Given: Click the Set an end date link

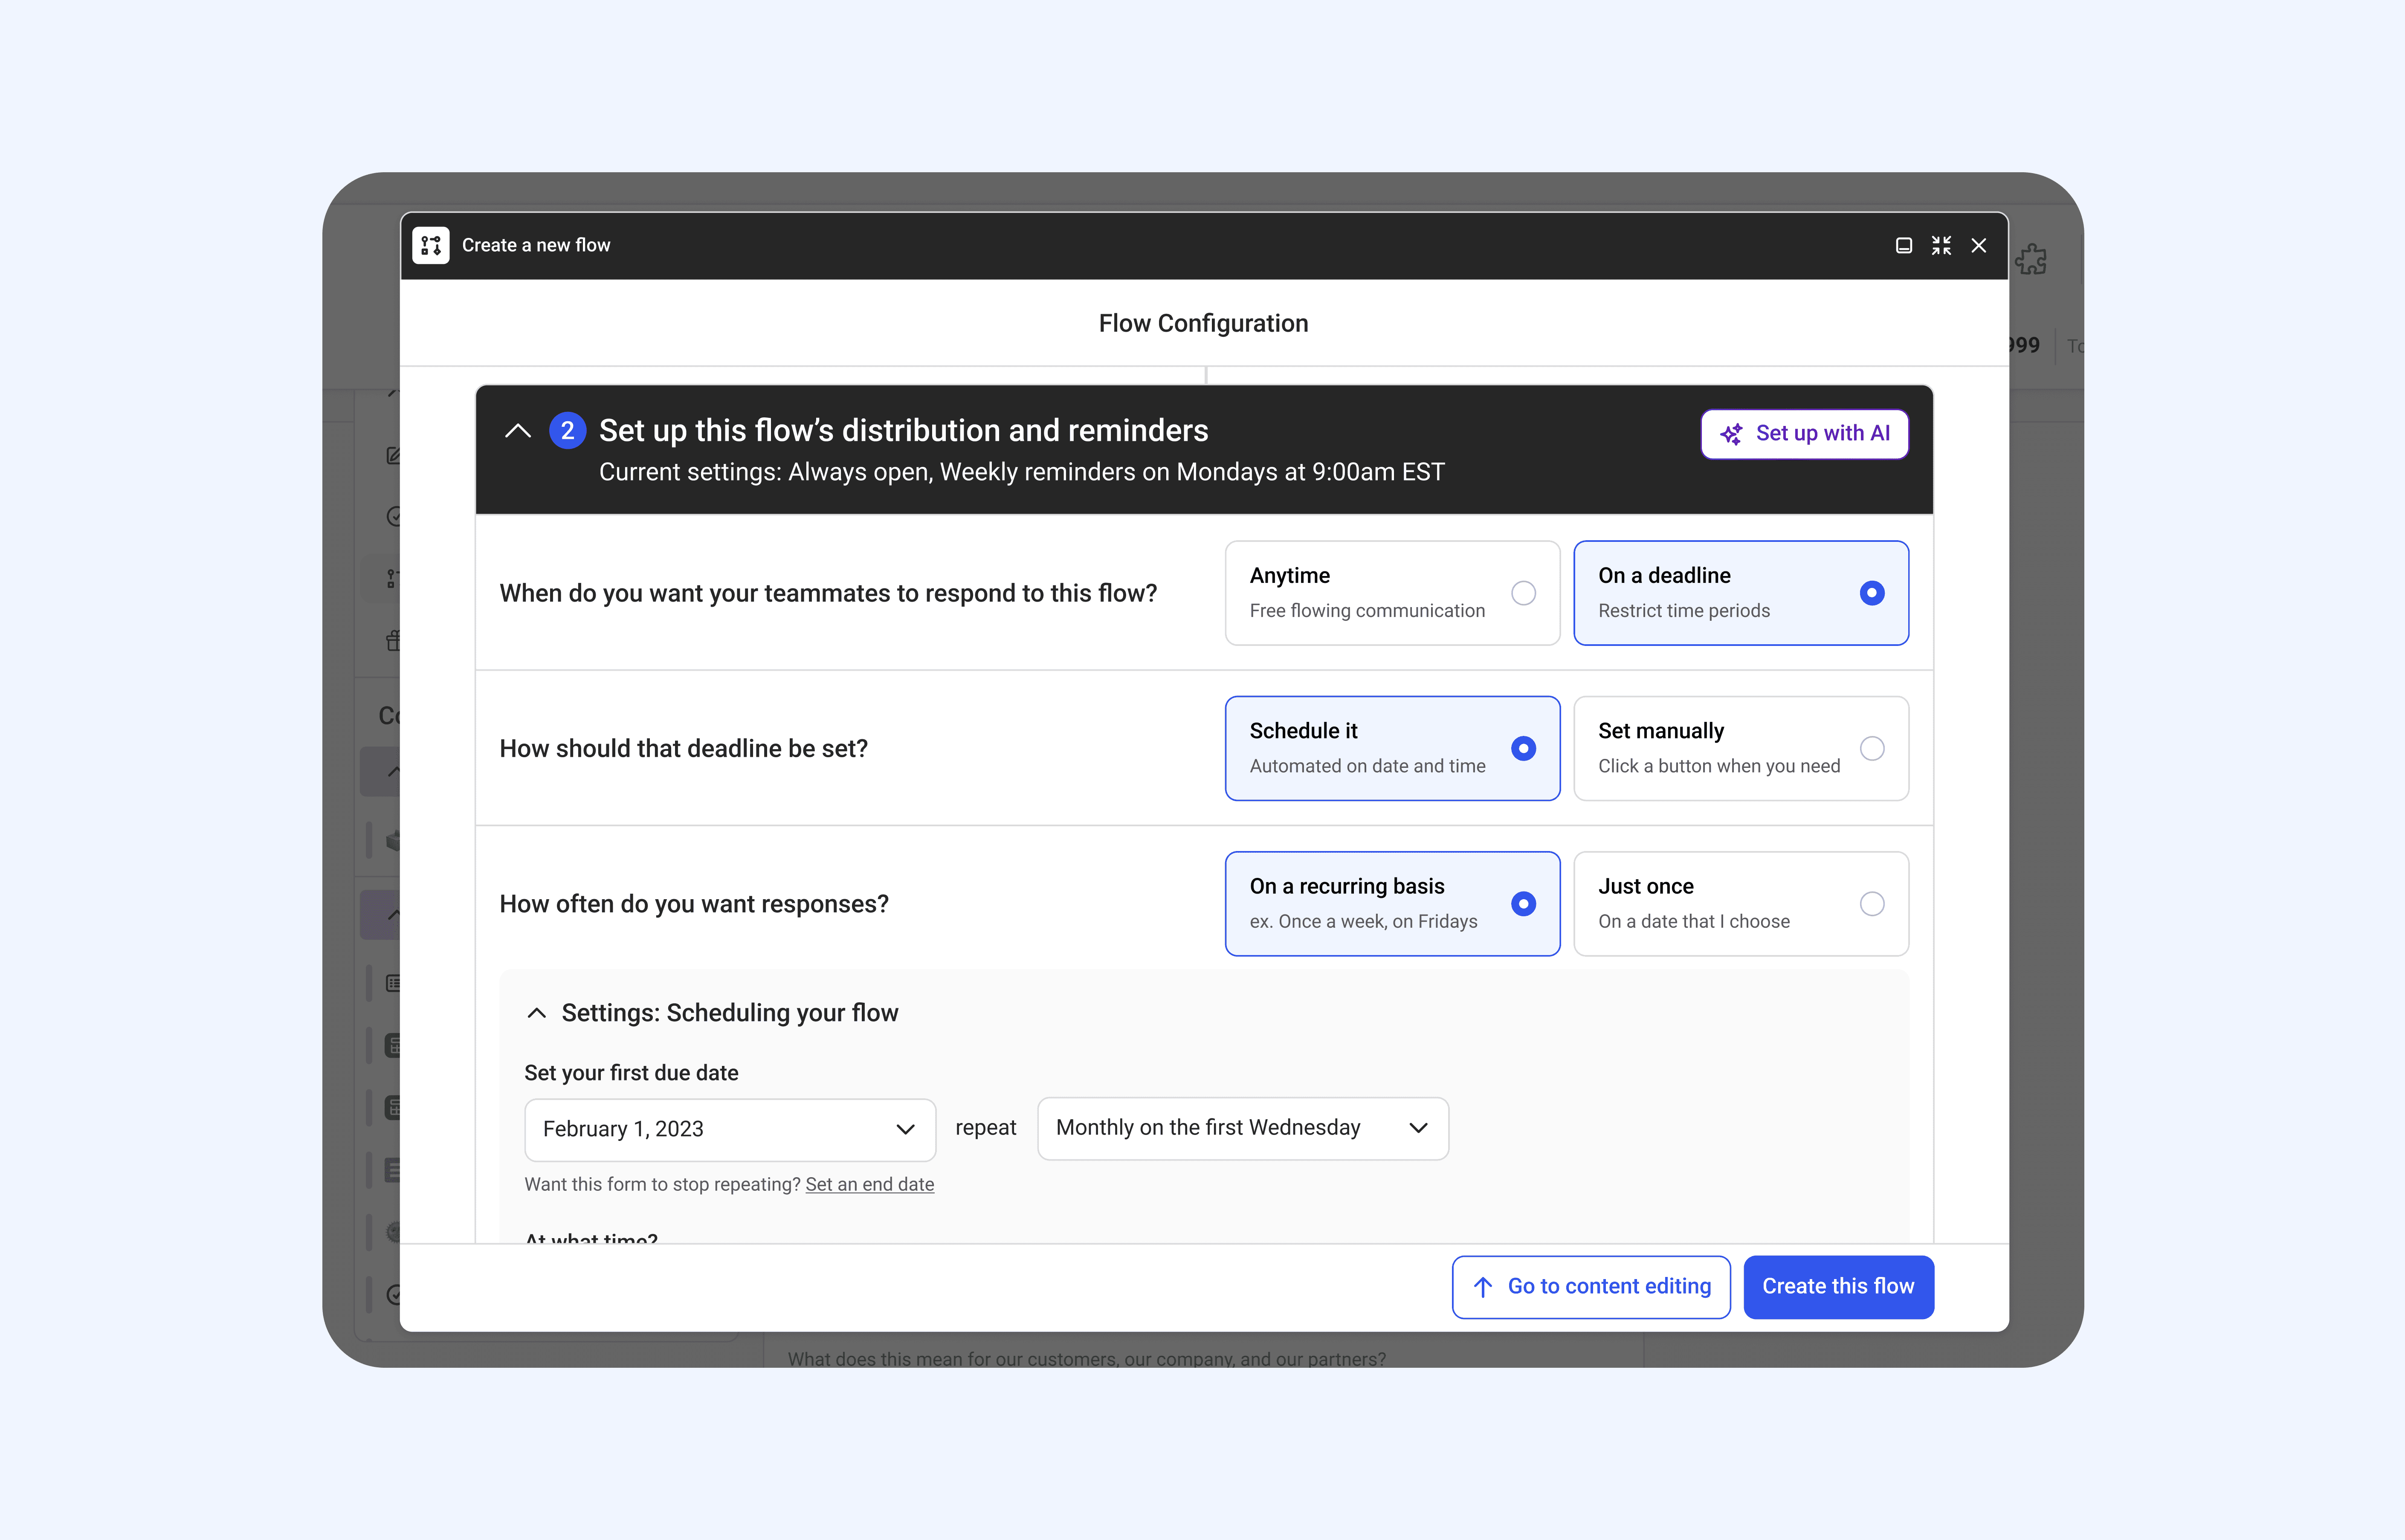Looking at the screenshot, I should tap(869, 1184).
